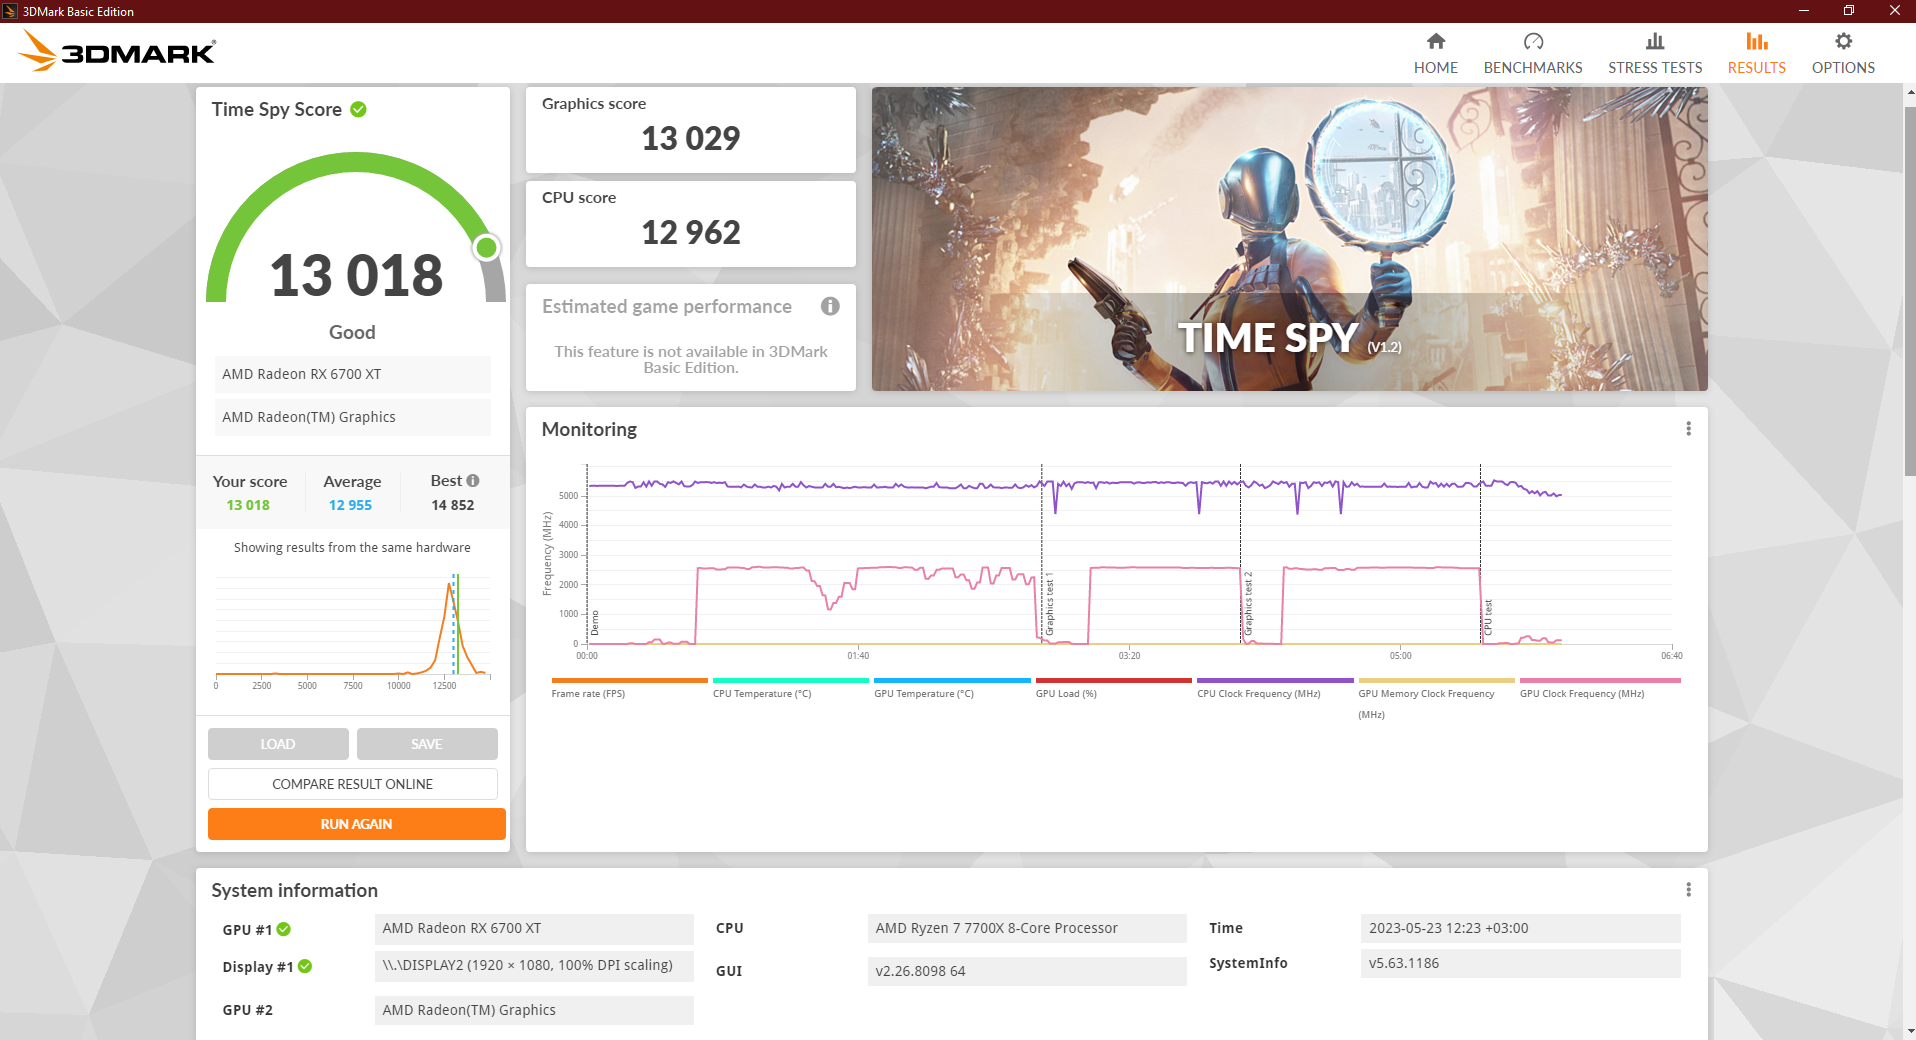
Task: Toggle the GPU Clock Frequency legend series
Action: pyautogui.click(x=1600, y=689)
